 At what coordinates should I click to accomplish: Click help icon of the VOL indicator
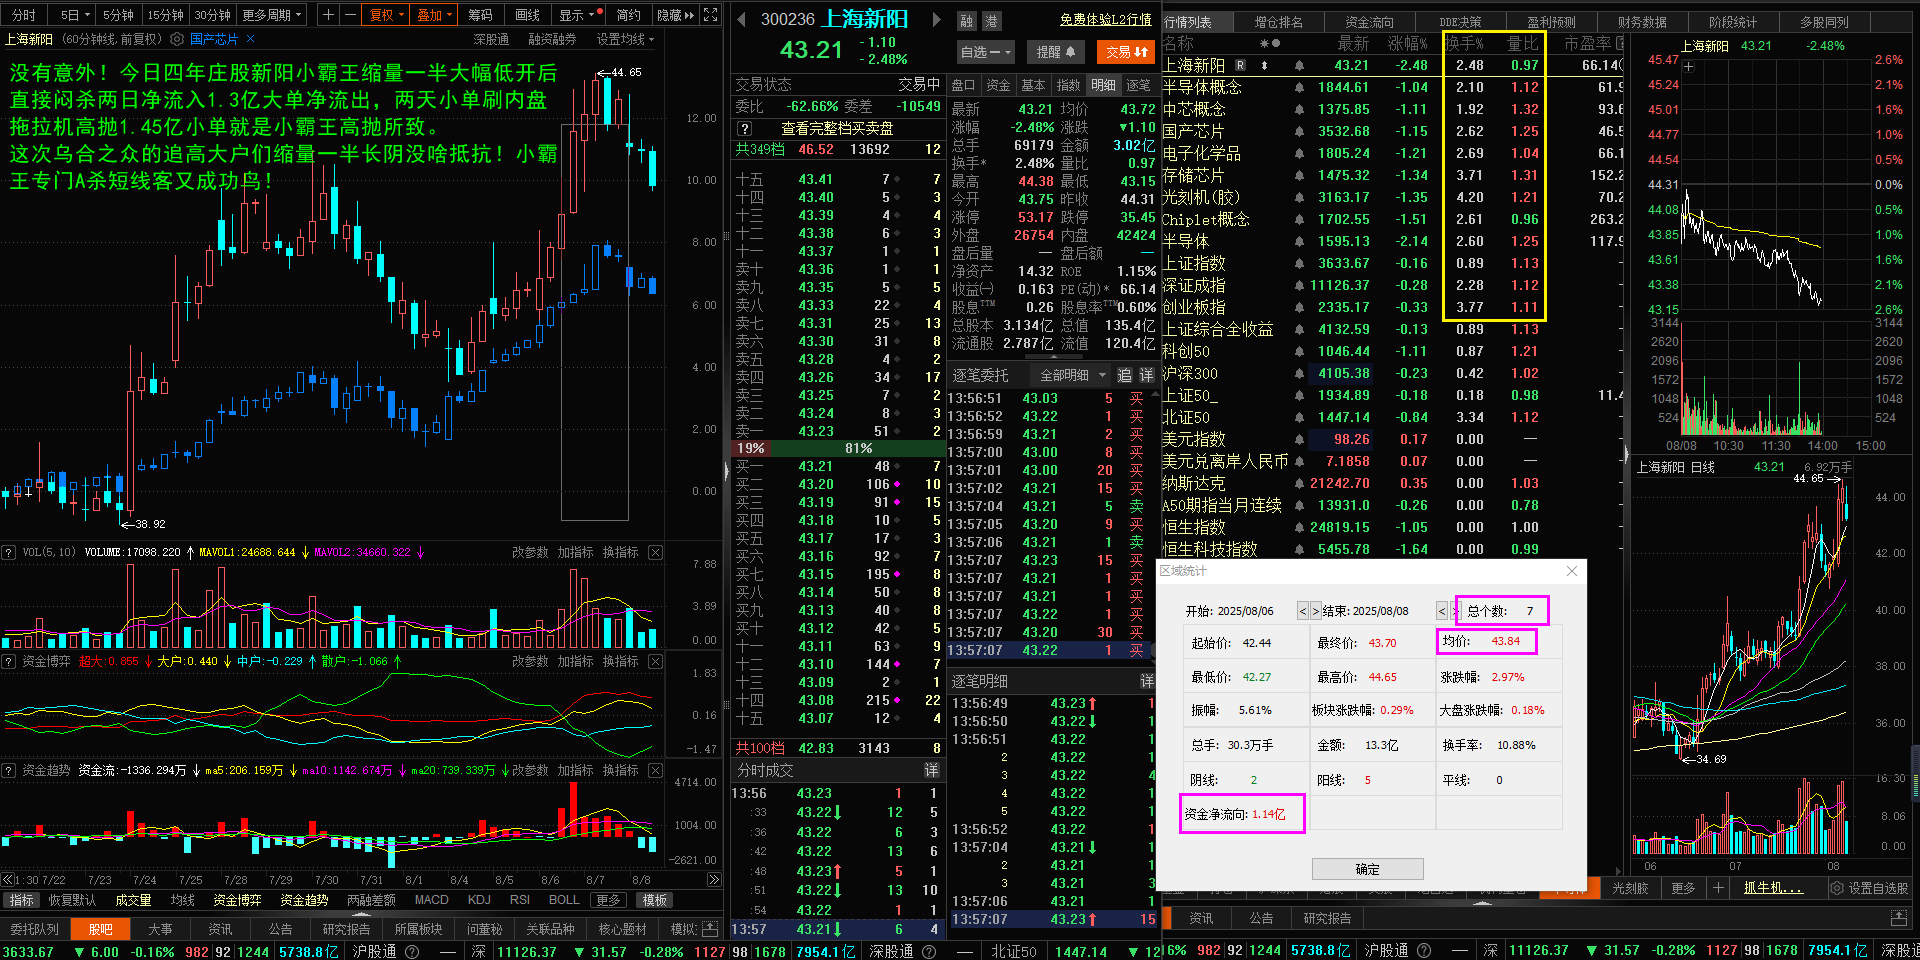8,552
